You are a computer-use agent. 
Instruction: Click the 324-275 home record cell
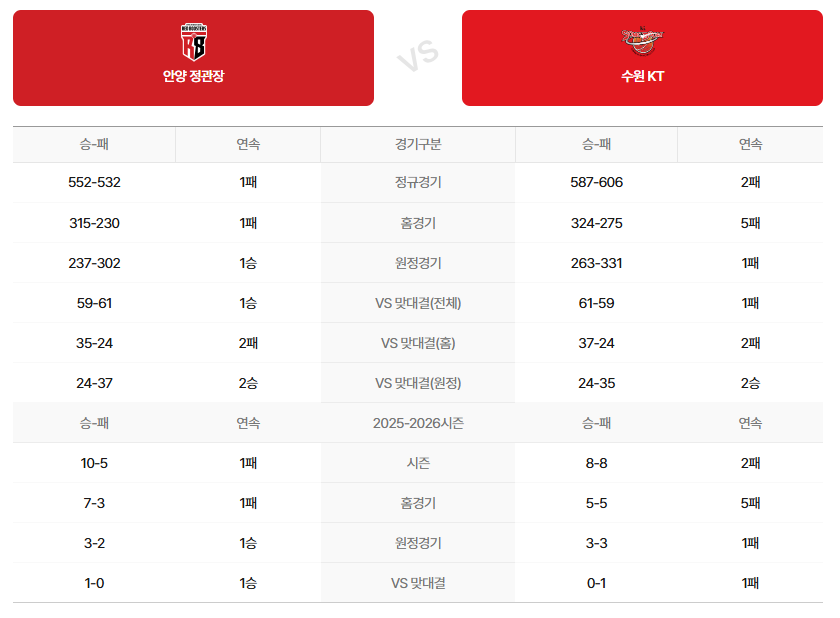tap(596, 223)
